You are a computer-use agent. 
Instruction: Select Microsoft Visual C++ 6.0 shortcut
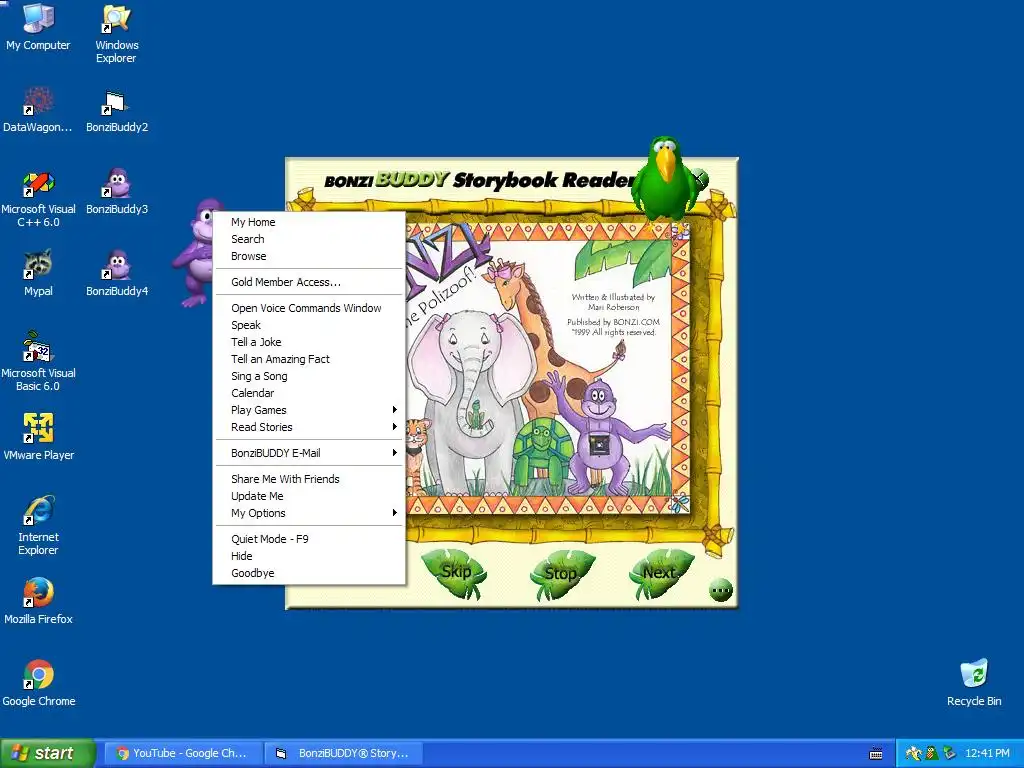[38, 199]
